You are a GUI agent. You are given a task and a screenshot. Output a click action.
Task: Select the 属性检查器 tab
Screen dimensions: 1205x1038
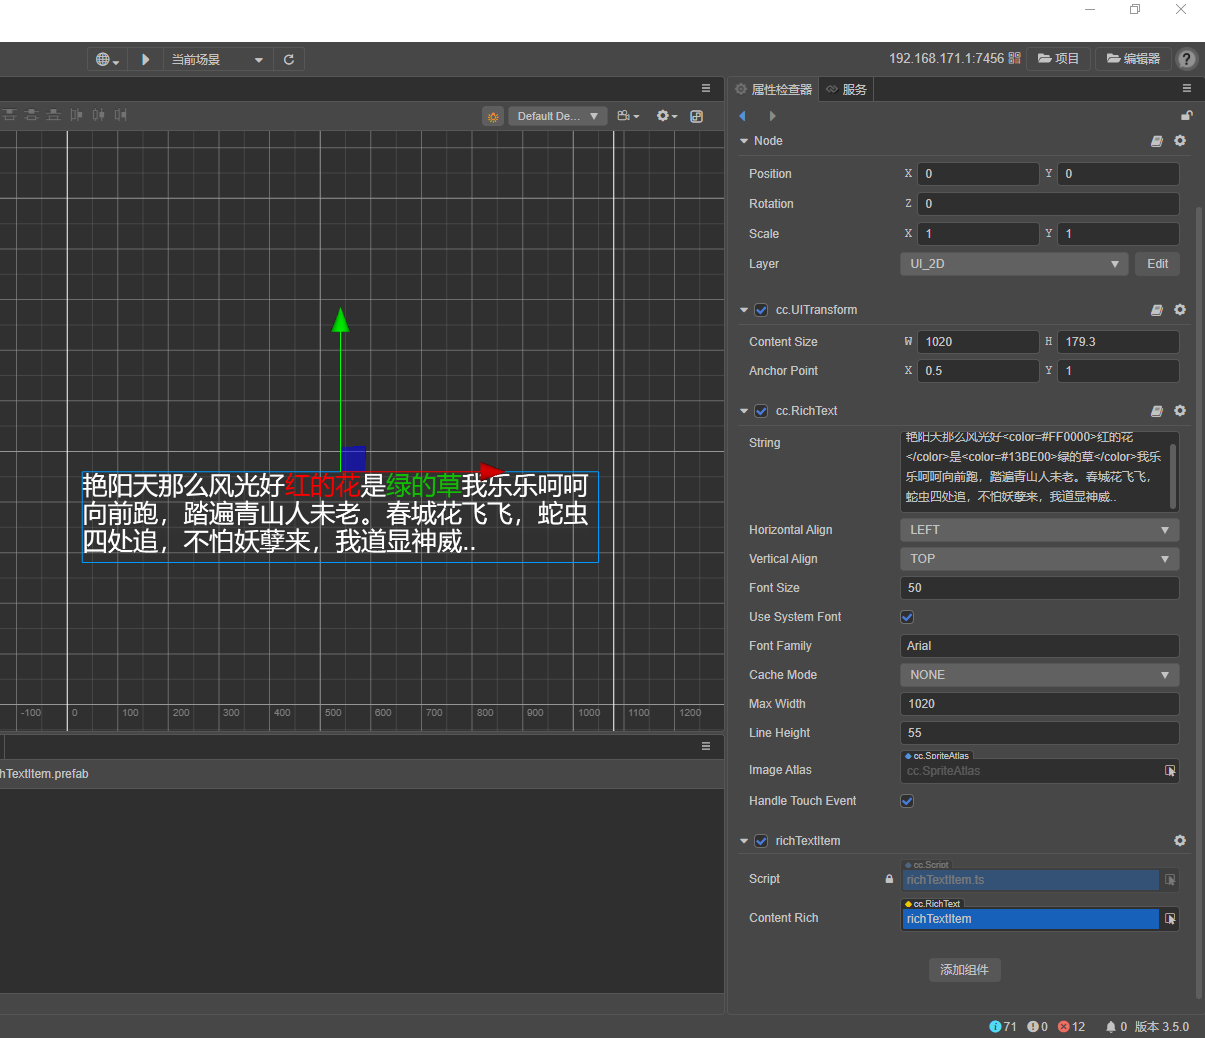(x=774, y=89)
